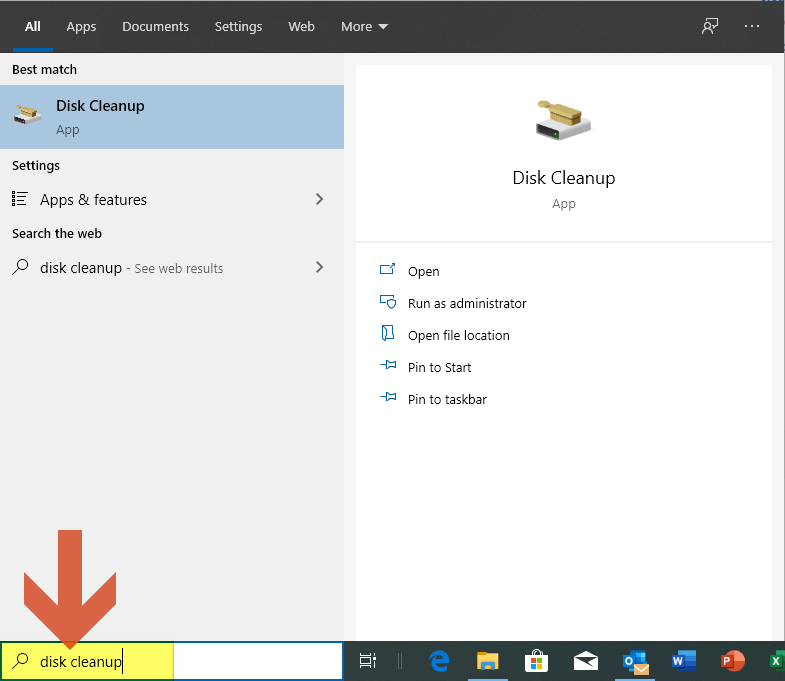Click the Pin to taskbar pin icon
The width and height of the screenshot is (785, 681).
point(388,397)
